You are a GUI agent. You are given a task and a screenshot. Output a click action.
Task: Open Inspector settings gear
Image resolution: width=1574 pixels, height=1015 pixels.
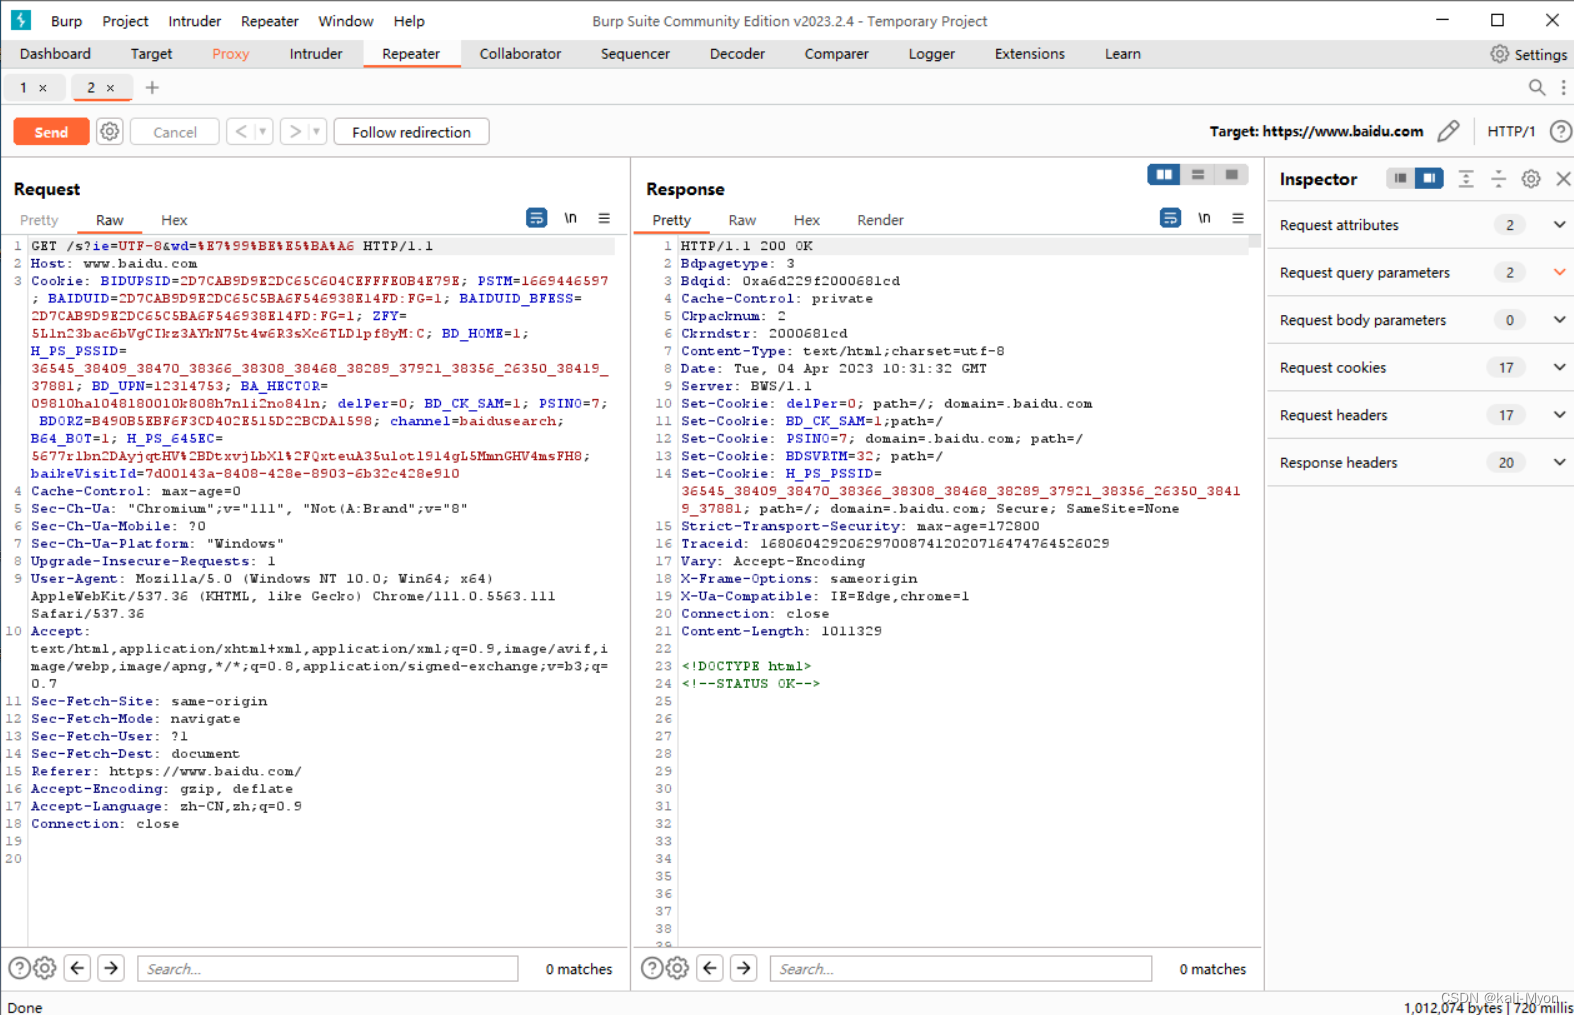[x=1531, y=179]
